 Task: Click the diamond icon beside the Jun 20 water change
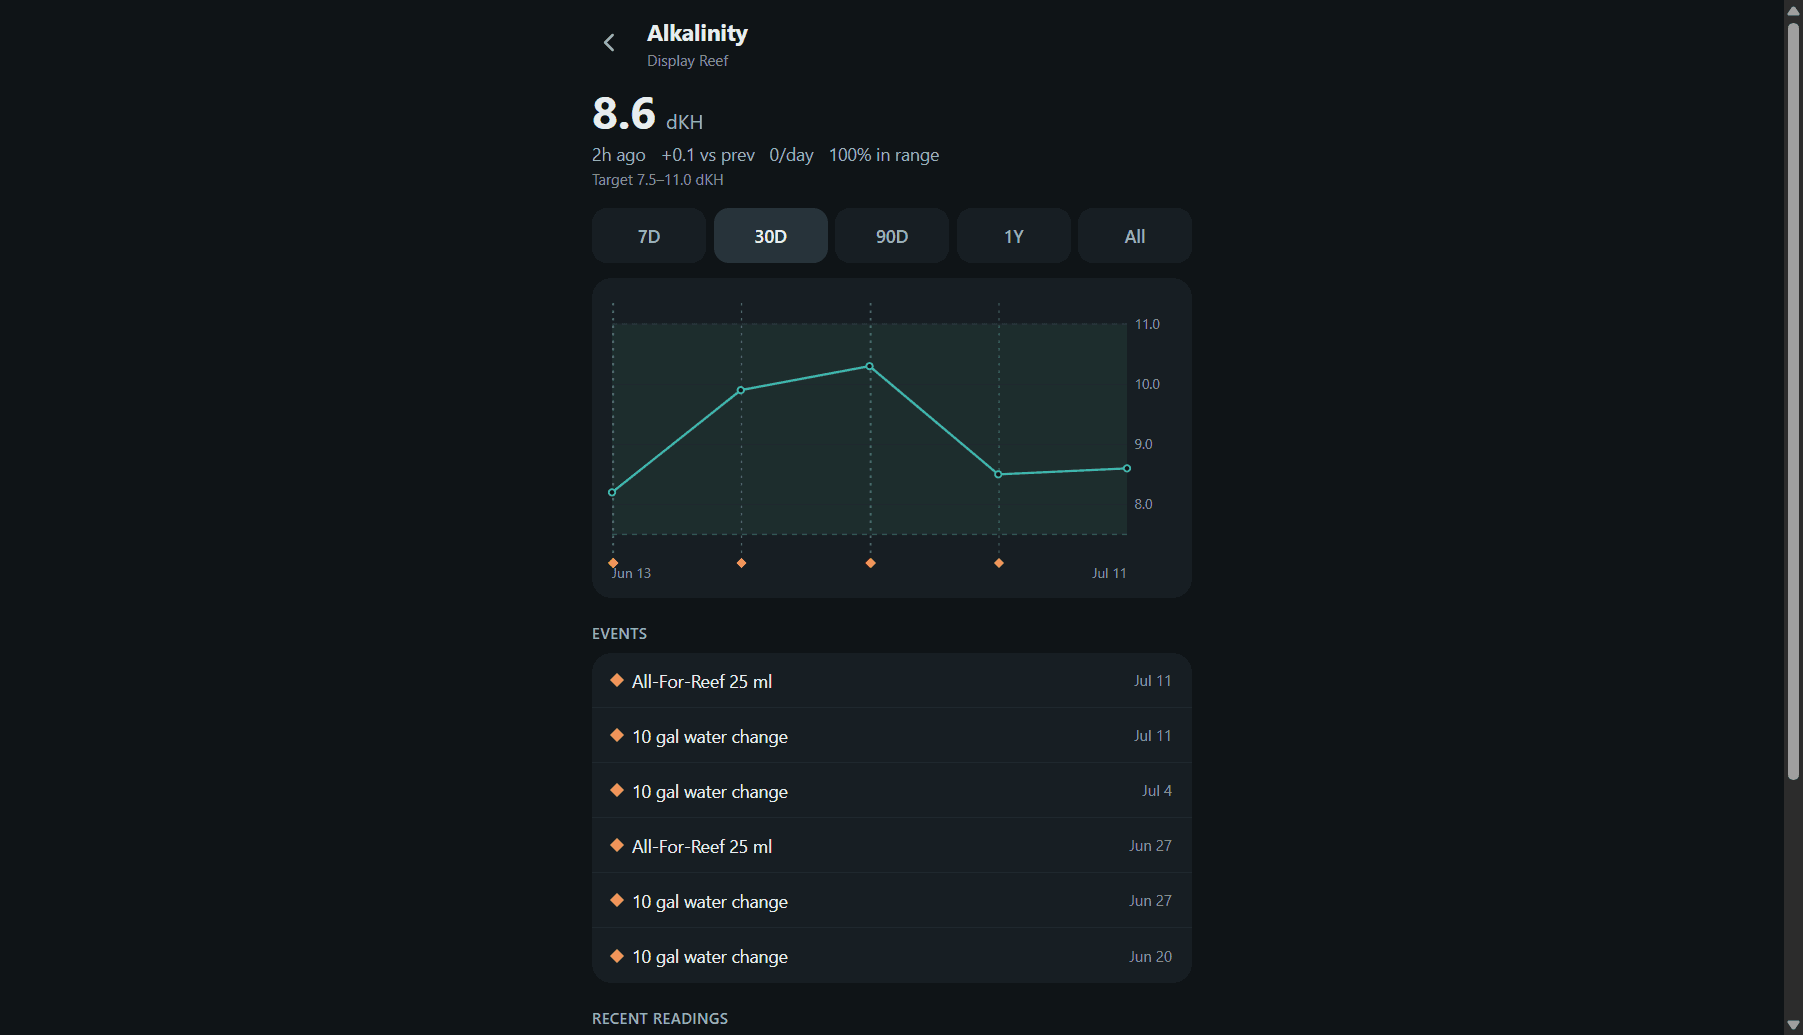pyautogui.click(x=617, y=955)
